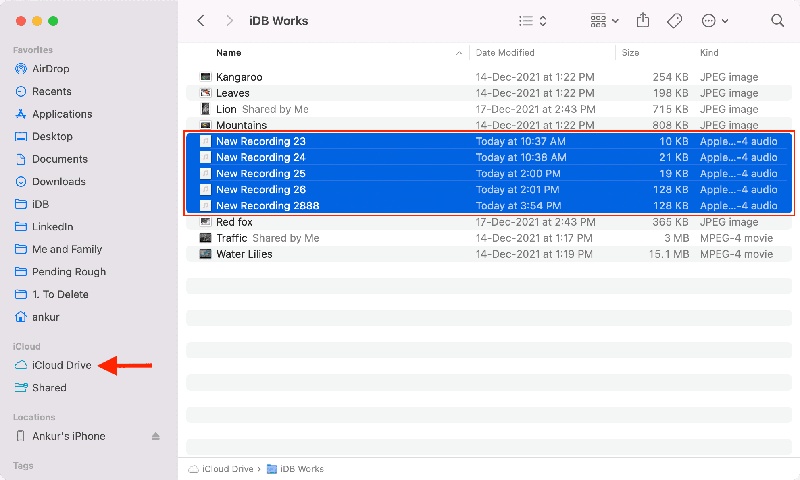Select the Water Lilies movie
This screenshot has width=800, height=480.
tap(489, 254)
